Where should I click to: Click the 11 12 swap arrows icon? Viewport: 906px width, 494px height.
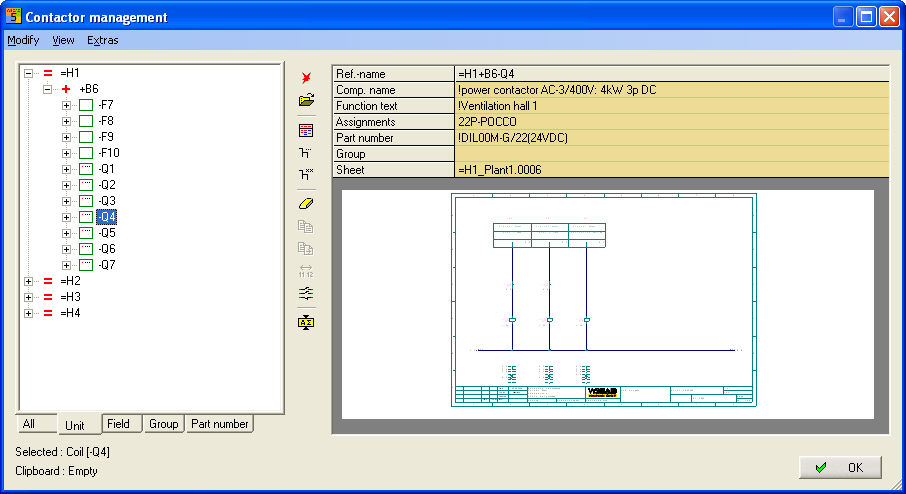click(306, 270)
